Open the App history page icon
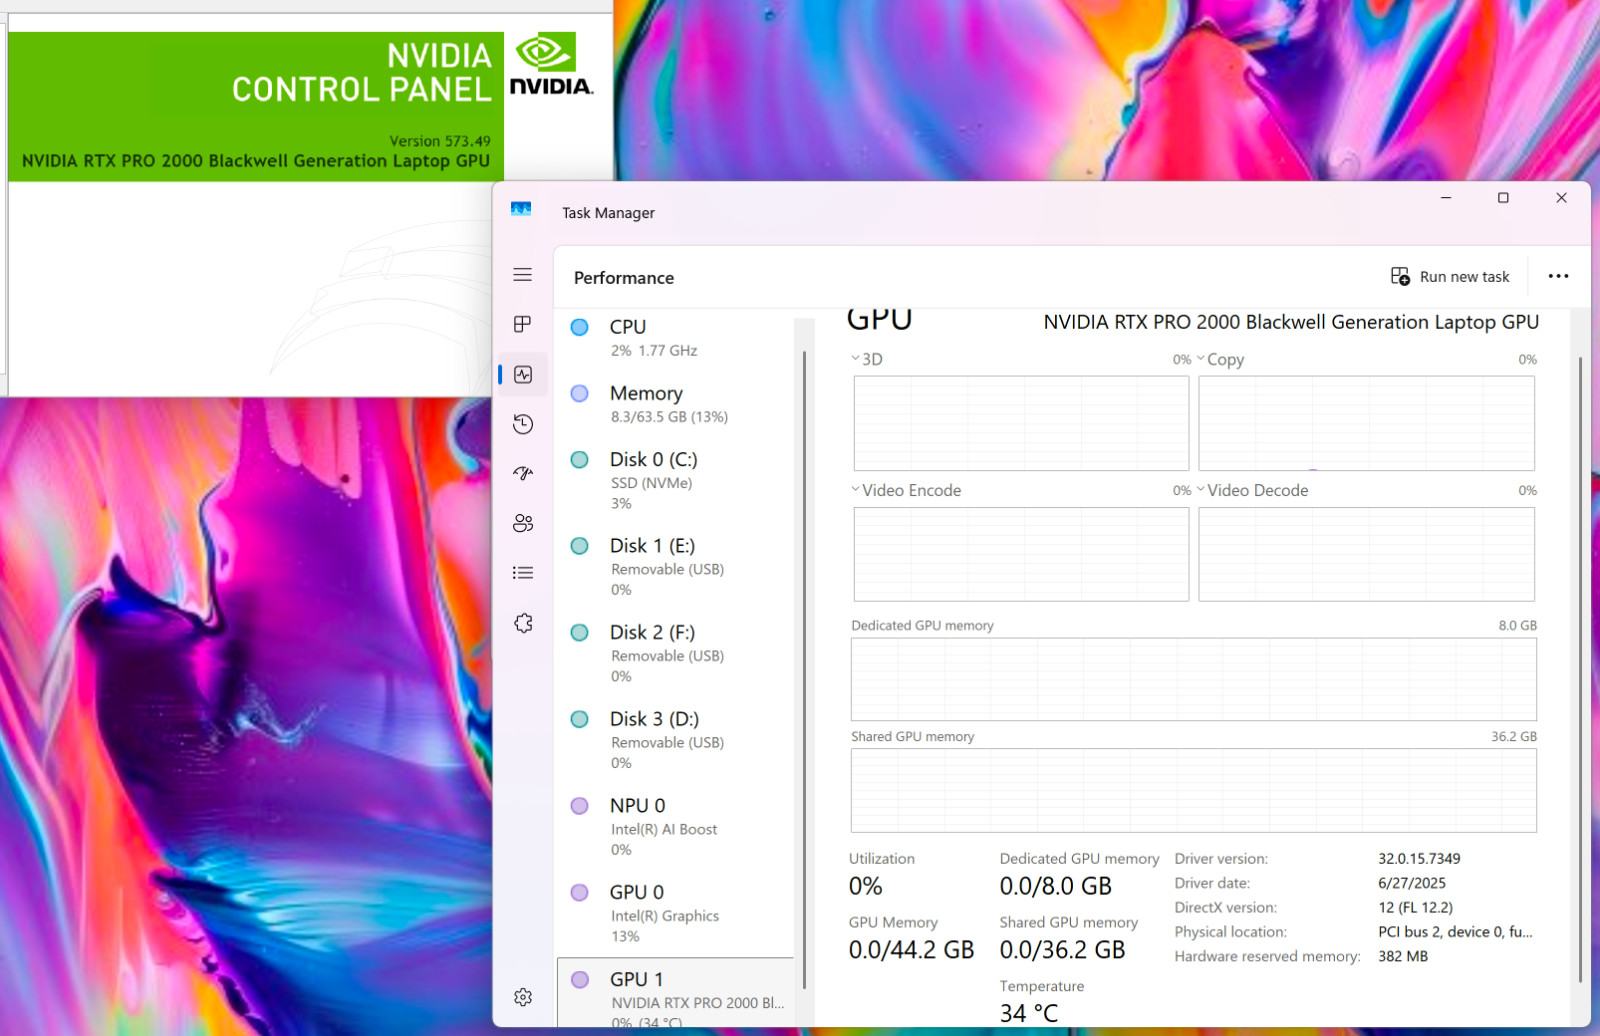1600x1036 pixels. (x=523, y=424)
